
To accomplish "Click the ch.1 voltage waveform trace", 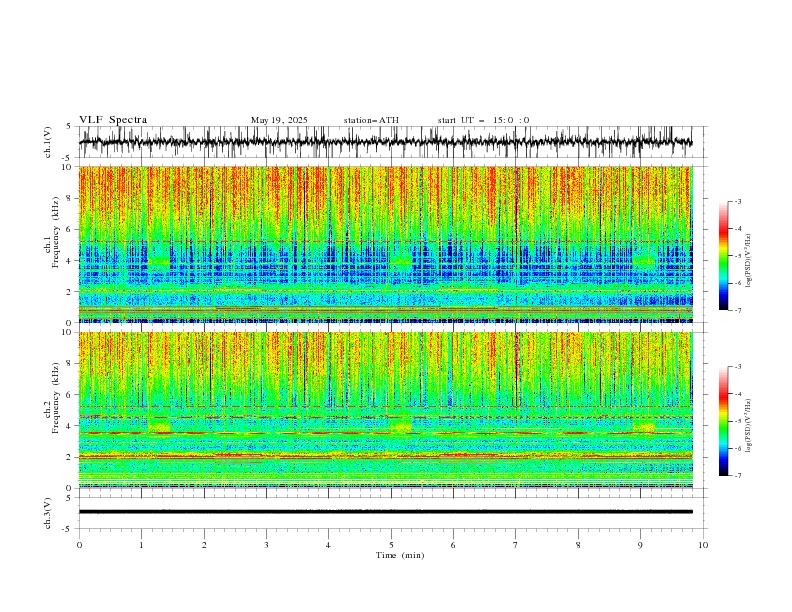I will pyautogui.click(x=385, y=142).
